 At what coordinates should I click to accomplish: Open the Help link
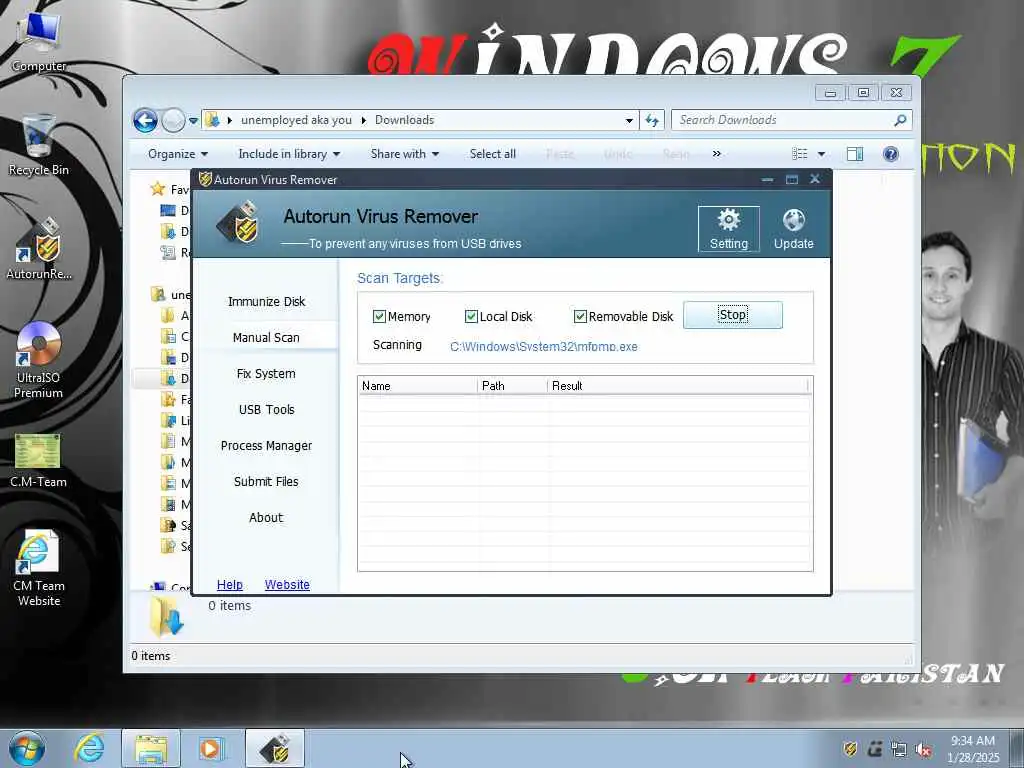click(230, 584)
